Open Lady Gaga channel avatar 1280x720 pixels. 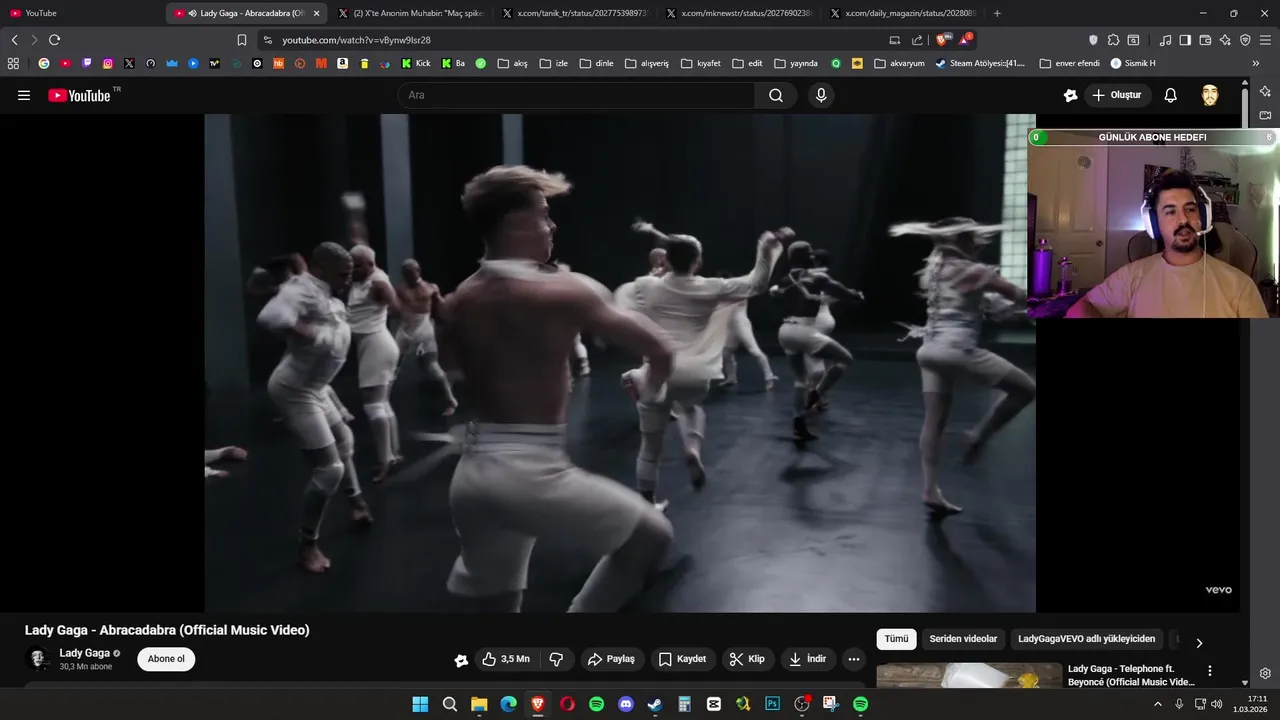pos(38,659)
